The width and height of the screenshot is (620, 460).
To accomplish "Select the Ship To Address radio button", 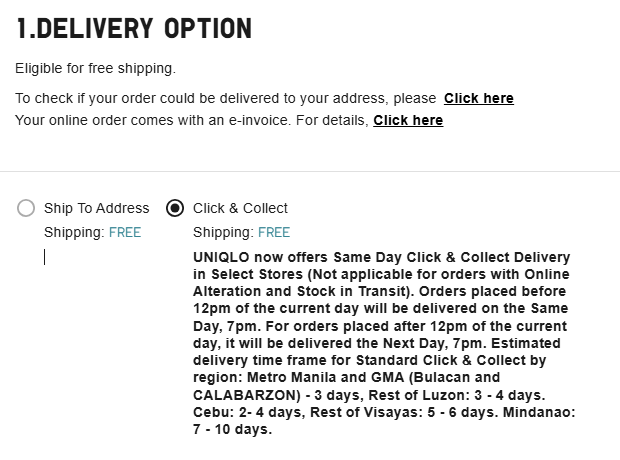I will pos(26,208).
